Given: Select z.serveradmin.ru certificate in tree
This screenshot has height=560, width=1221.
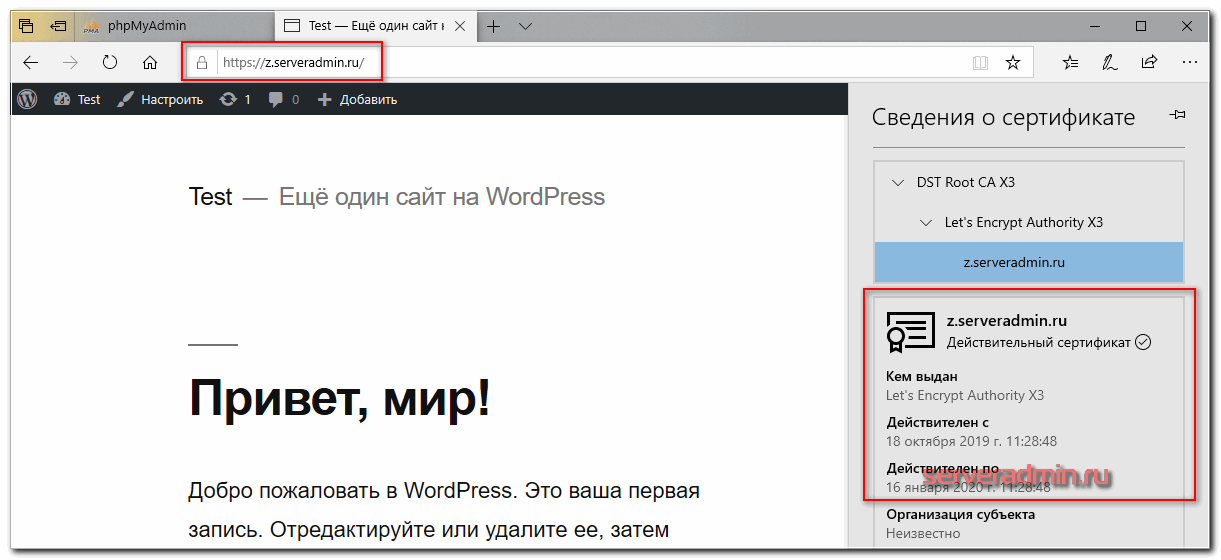Looking at the screenshot, I should coord(1013,263).
